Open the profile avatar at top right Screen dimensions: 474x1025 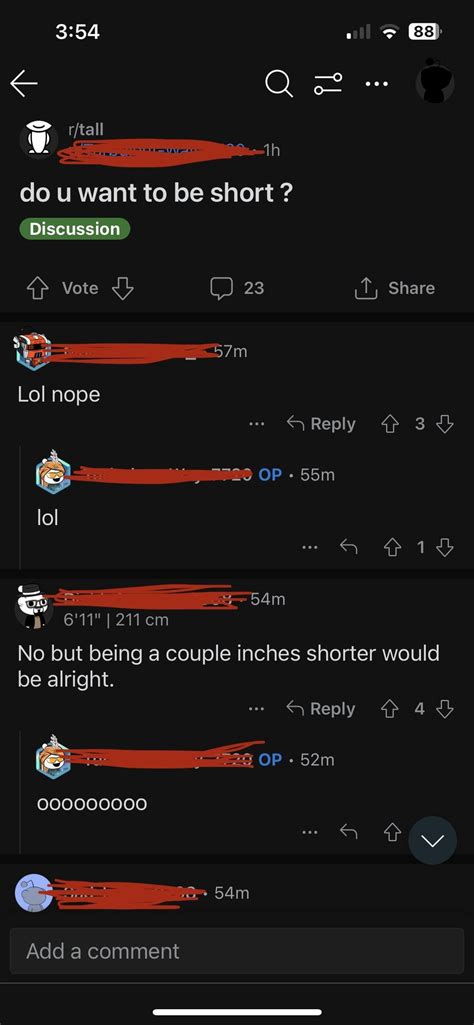tap(435, 81)
